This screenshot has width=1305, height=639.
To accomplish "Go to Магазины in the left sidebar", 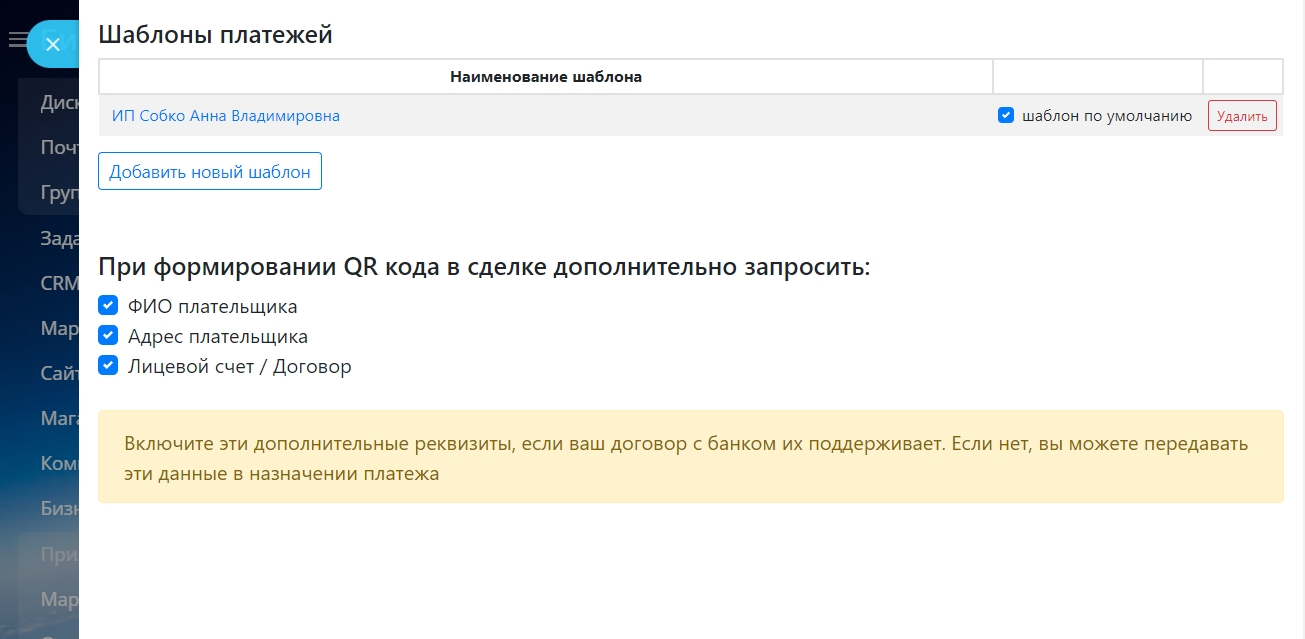I will point(59,419).
